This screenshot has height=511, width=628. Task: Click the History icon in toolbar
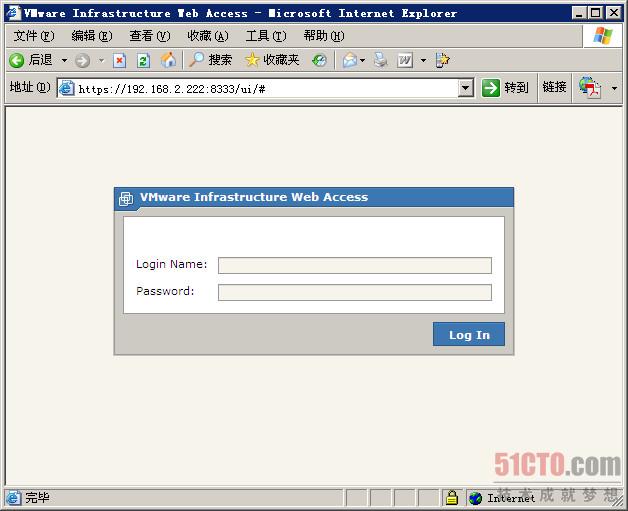coord(319,60)
